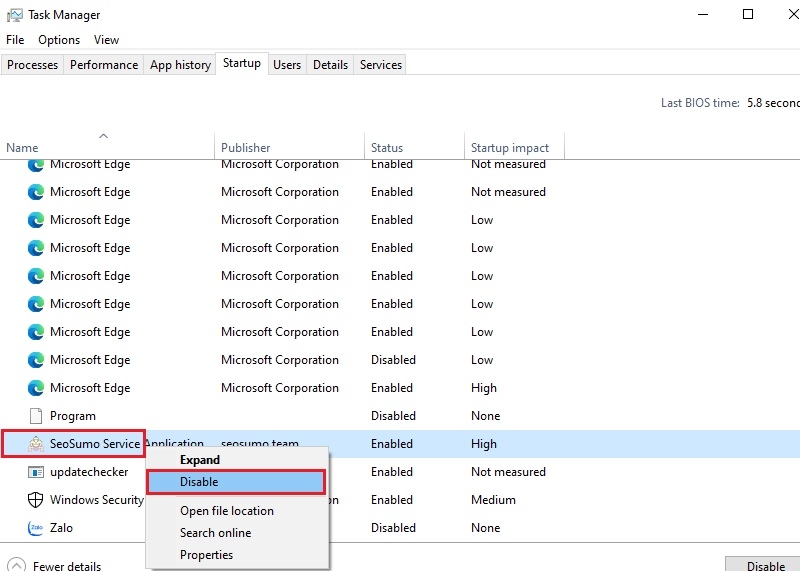The image size is (800, 571).
Task: Click the Fewer details chevron circle icon
Action: coord(16,565)
